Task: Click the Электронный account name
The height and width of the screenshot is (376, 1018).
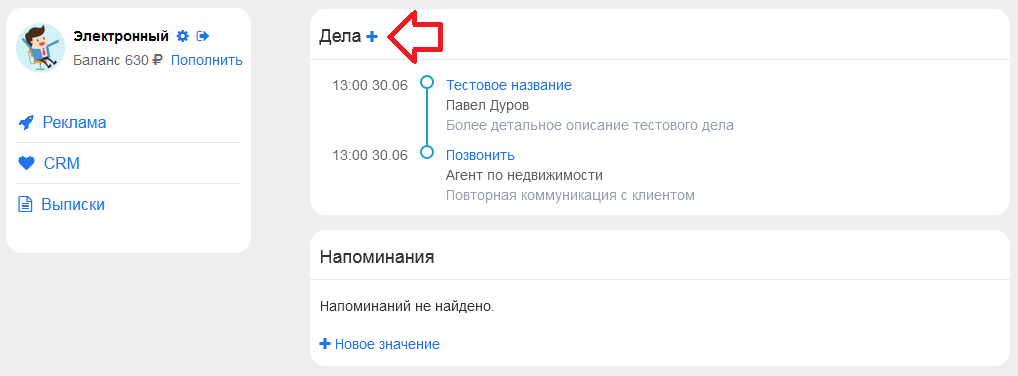Action: tap(121, 36)
